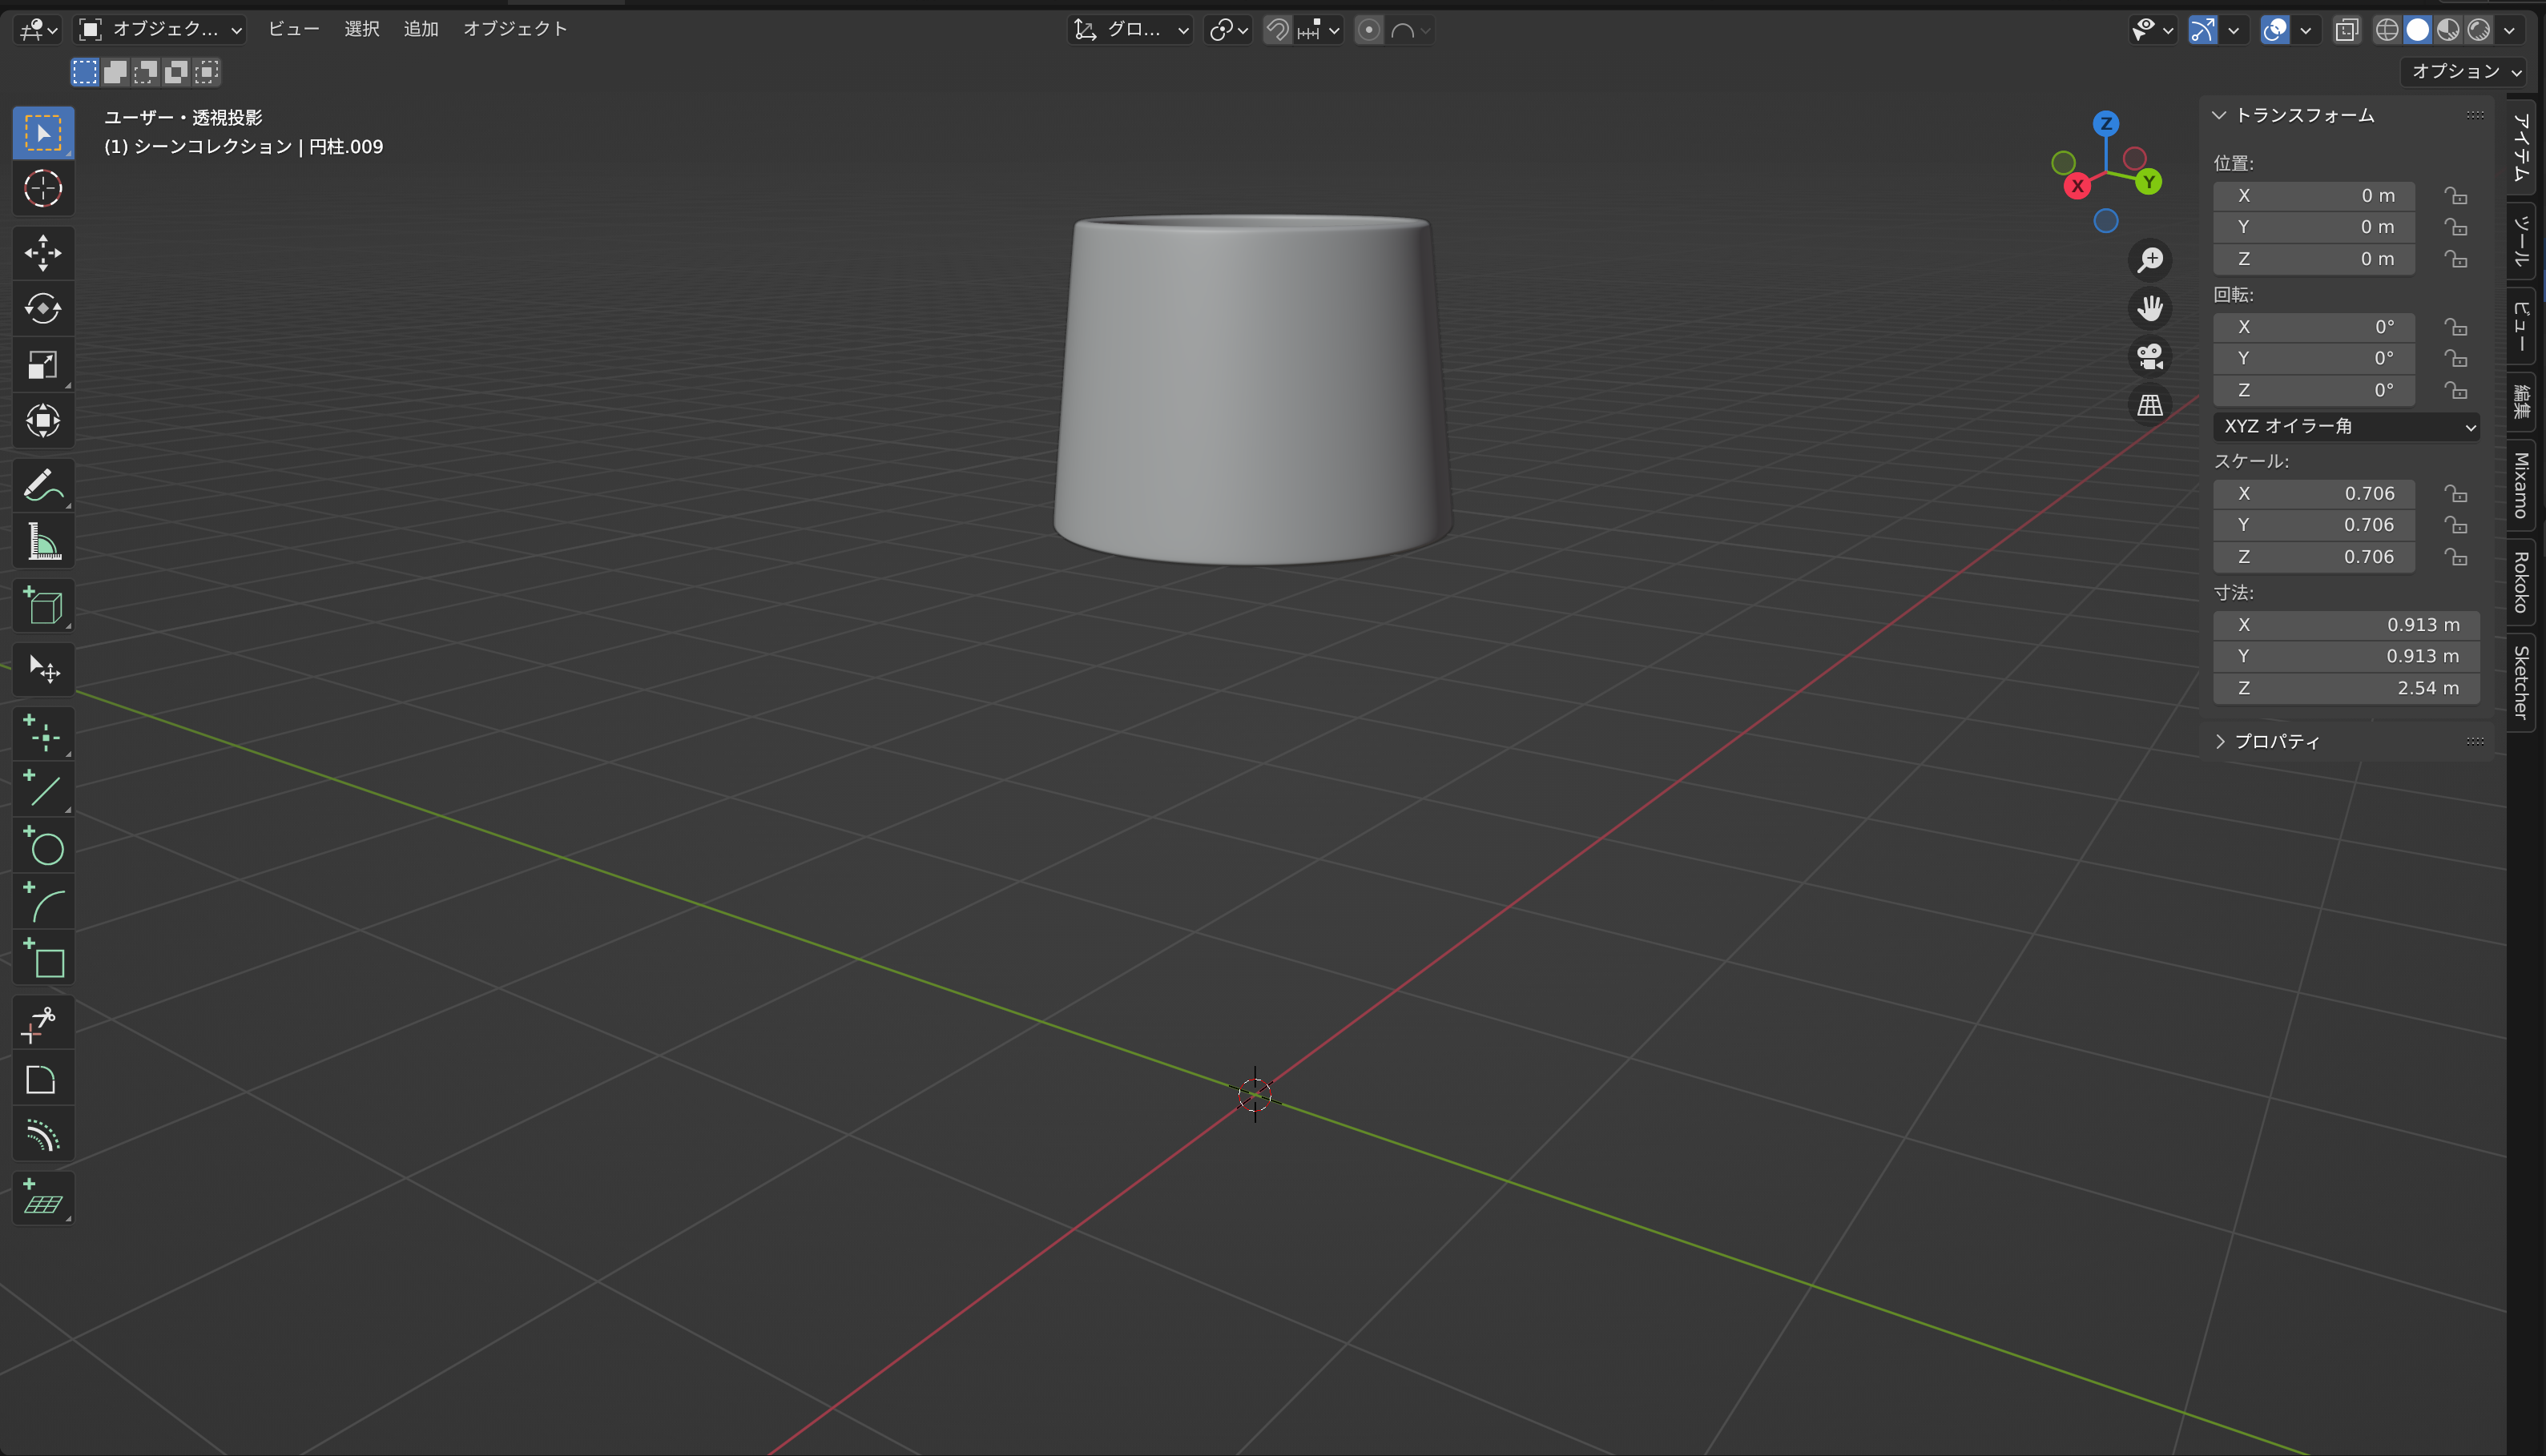This screenshot has width=2546, height=1456.
Task: Select the Scale tool
Action: 43,364
